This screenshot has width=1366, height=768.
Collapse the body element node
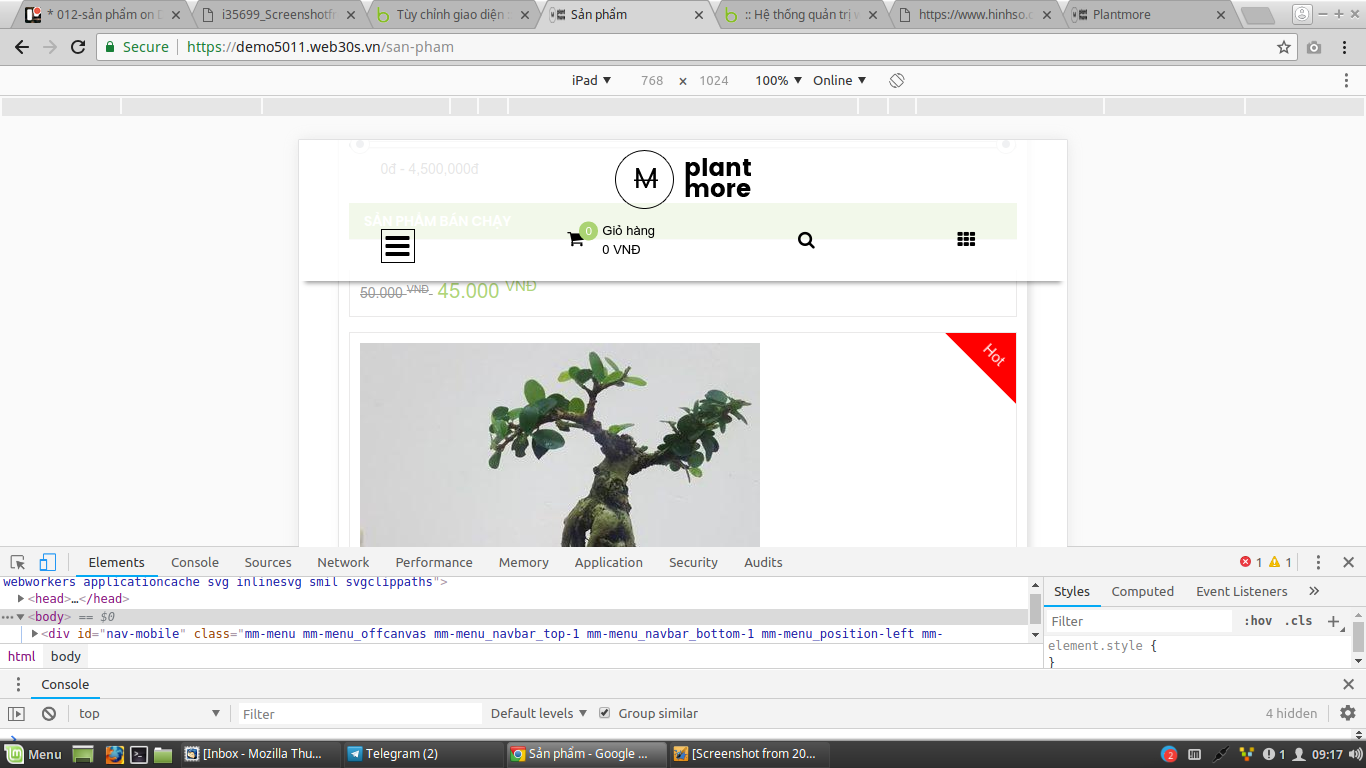click(x=21, y=617)
